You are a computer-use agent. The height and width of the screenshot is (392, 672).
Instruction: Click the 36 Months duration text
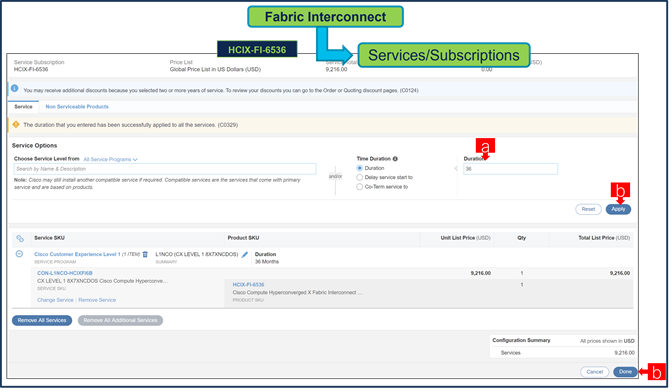pyautogui.click(x=268, y=263)
